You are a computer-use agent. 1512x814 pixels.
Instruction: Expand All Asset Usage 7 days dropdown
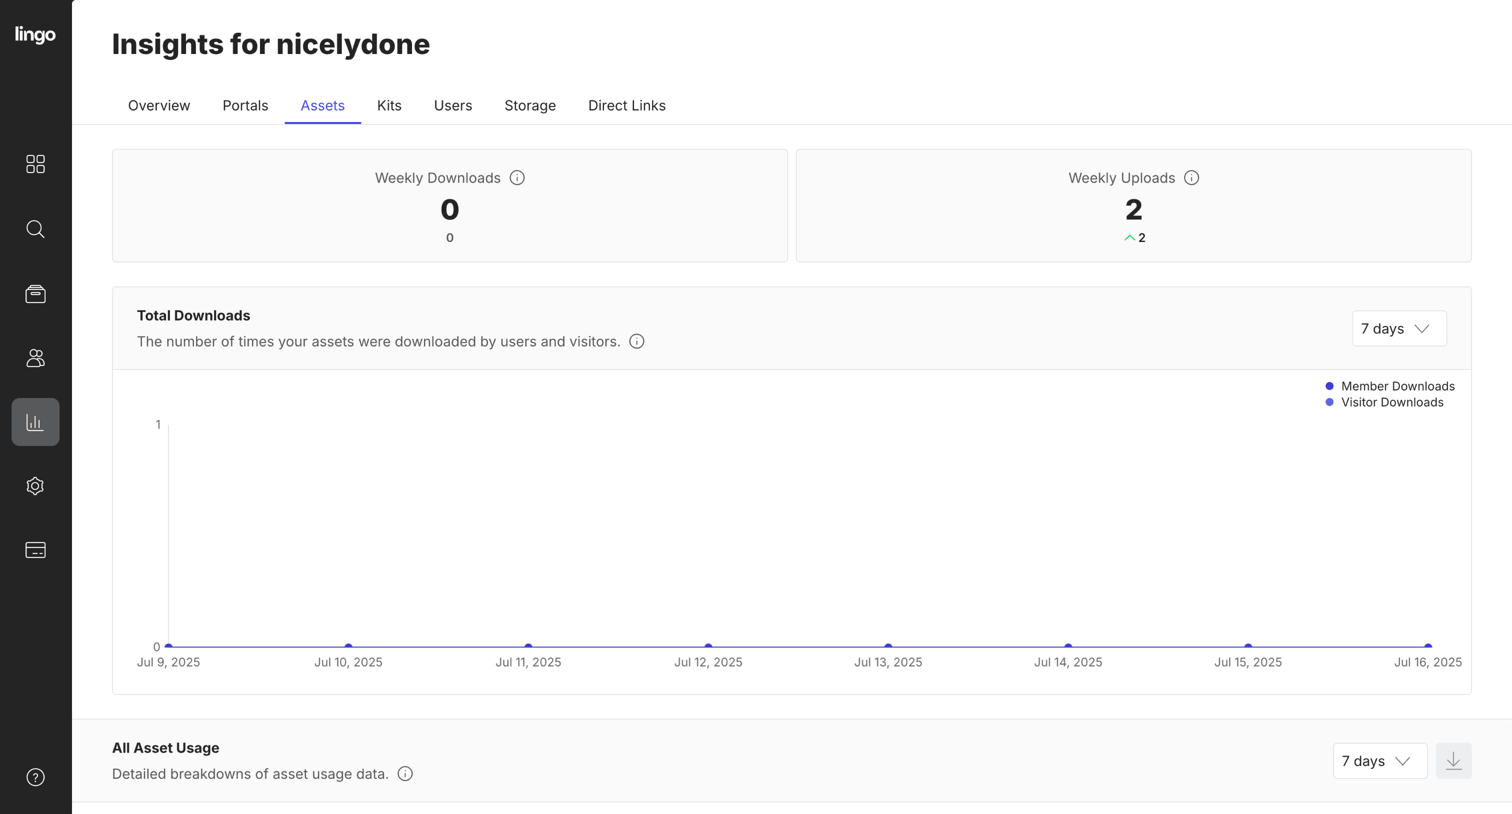[1380, 761]
